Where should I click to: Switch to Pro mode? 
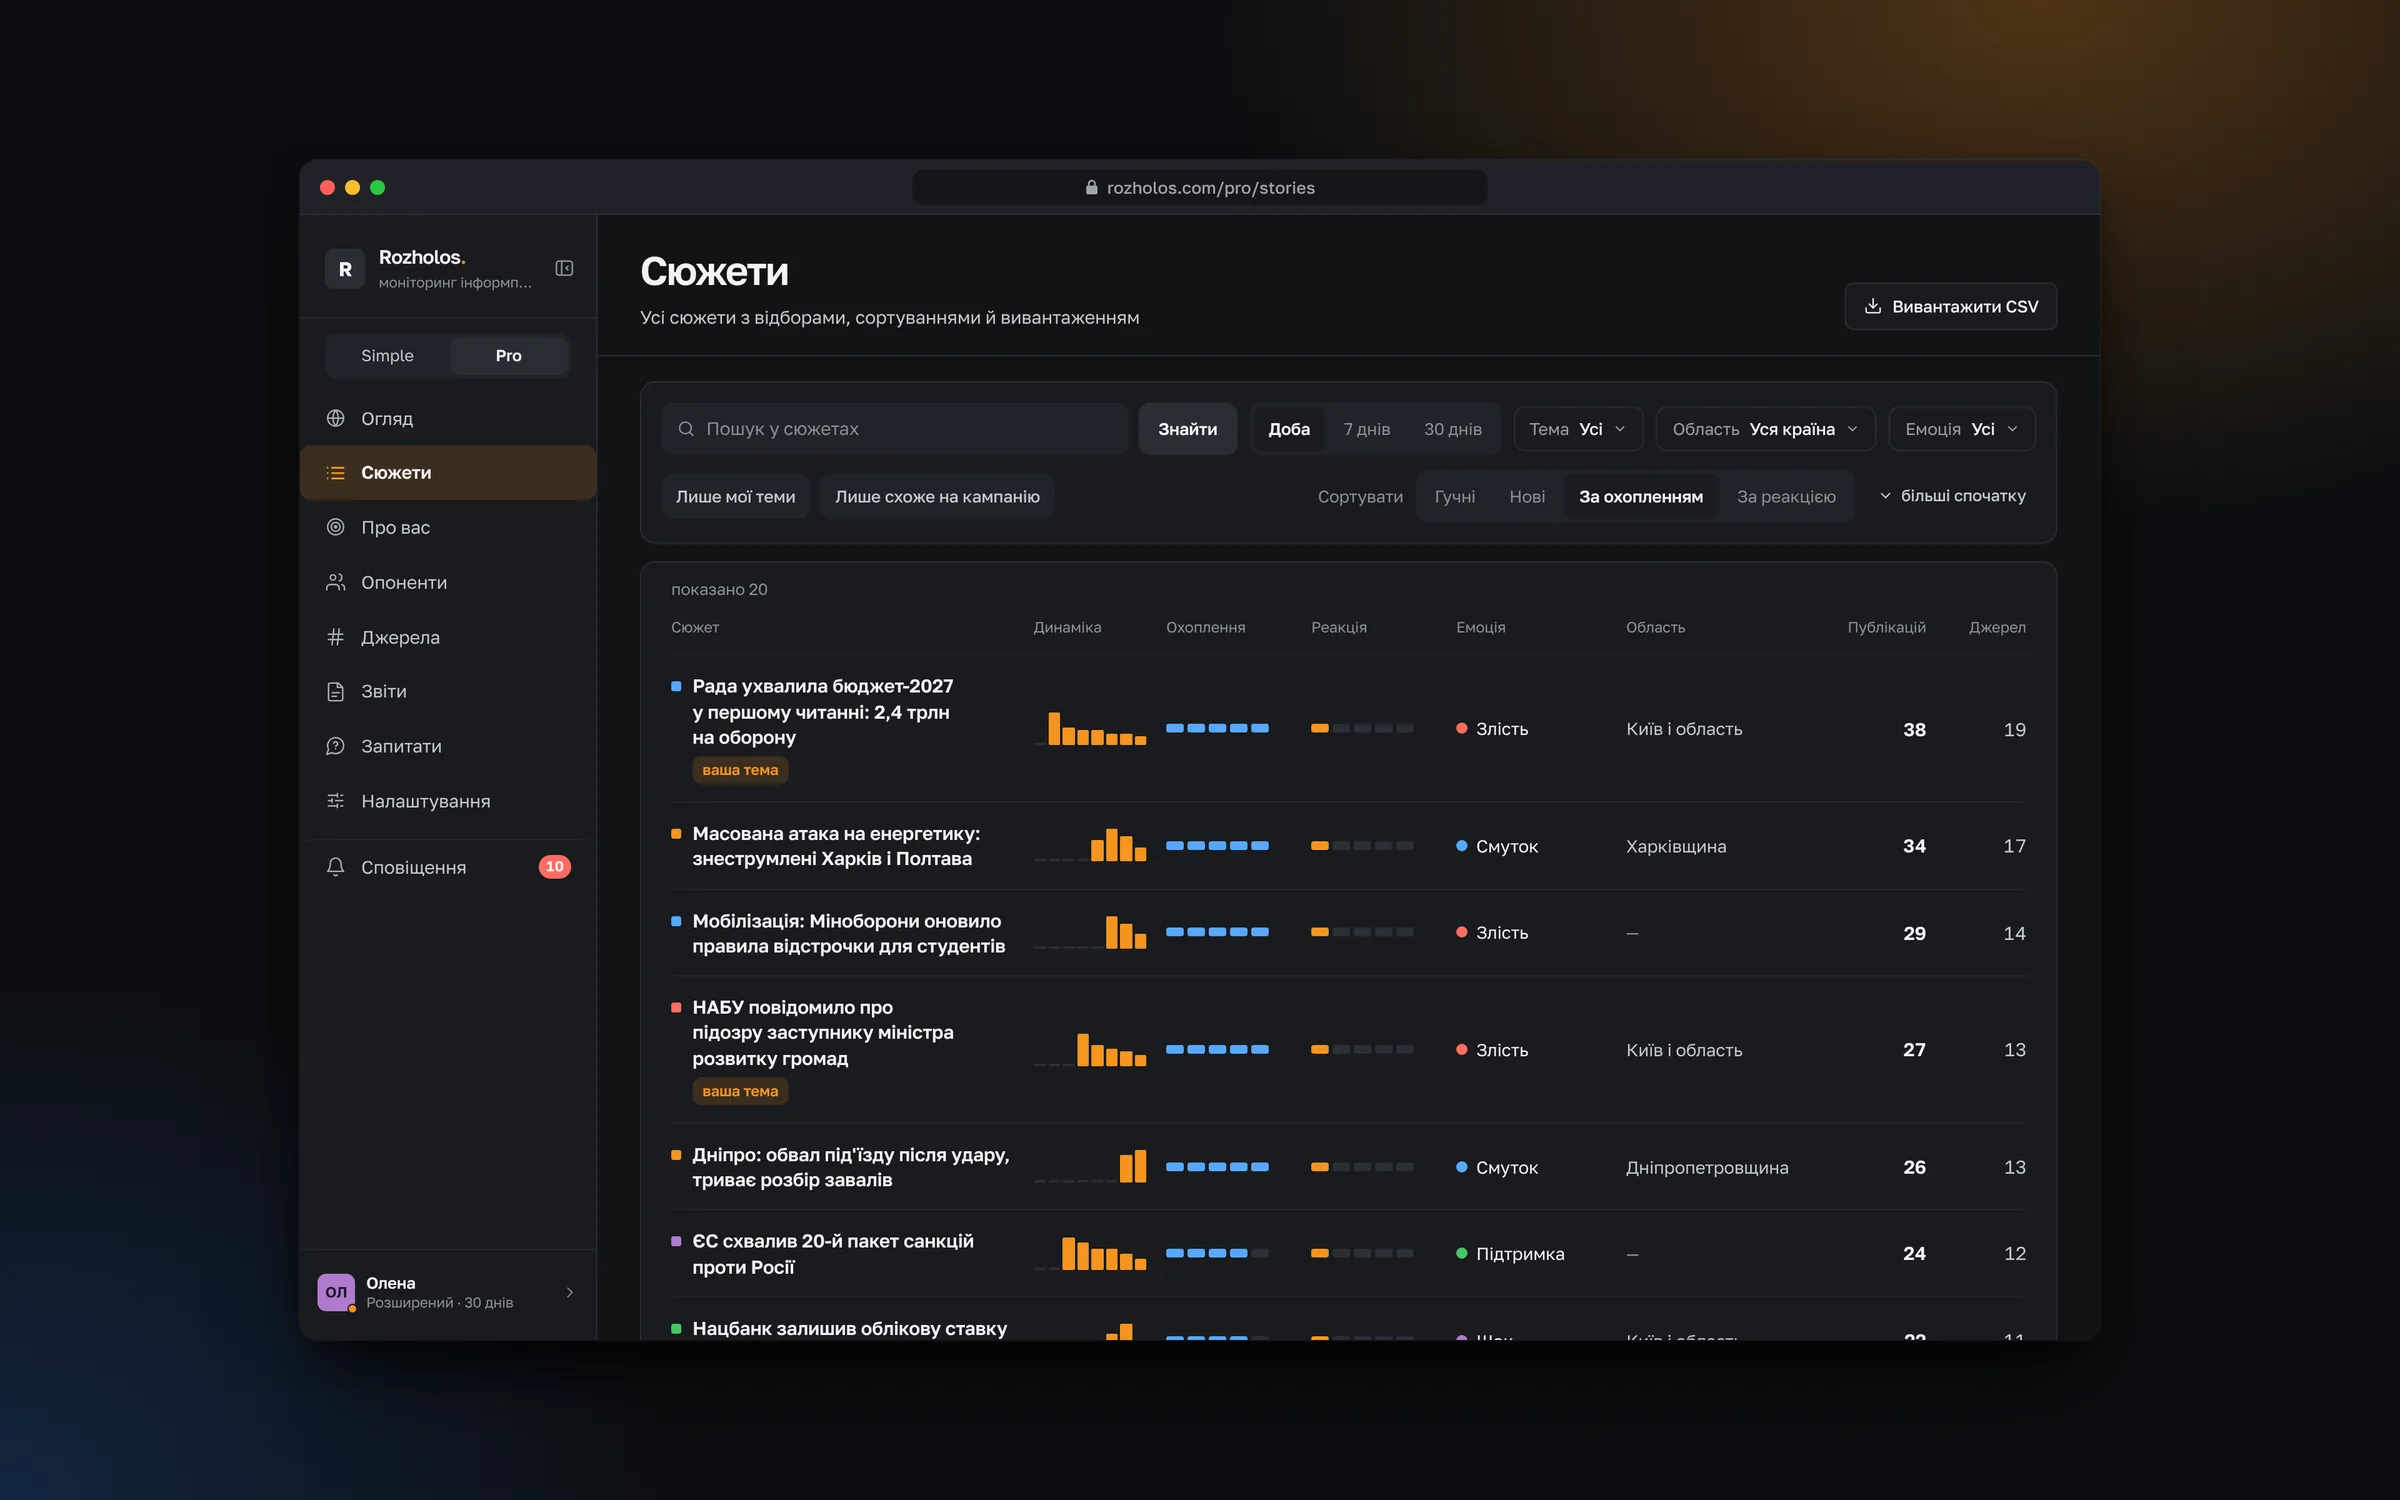tap(508, 356)
